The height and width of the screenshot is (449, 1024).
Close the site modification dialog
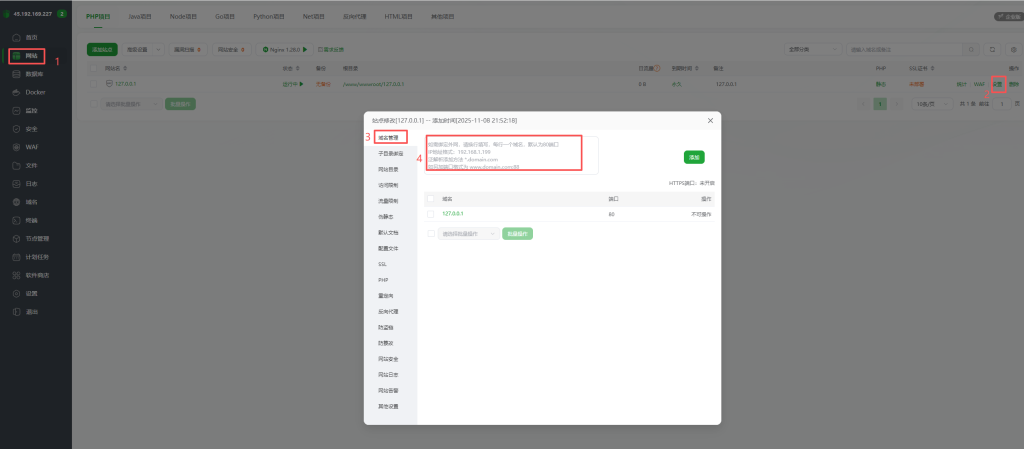coord(710,120)
